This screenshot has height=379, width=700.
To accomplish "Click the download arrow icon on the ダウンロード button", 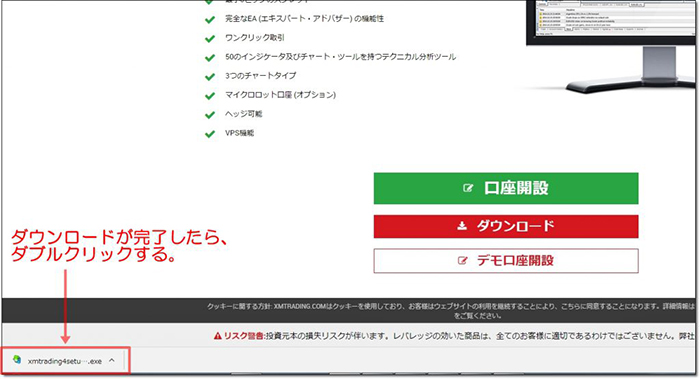I will click(462, 226).
